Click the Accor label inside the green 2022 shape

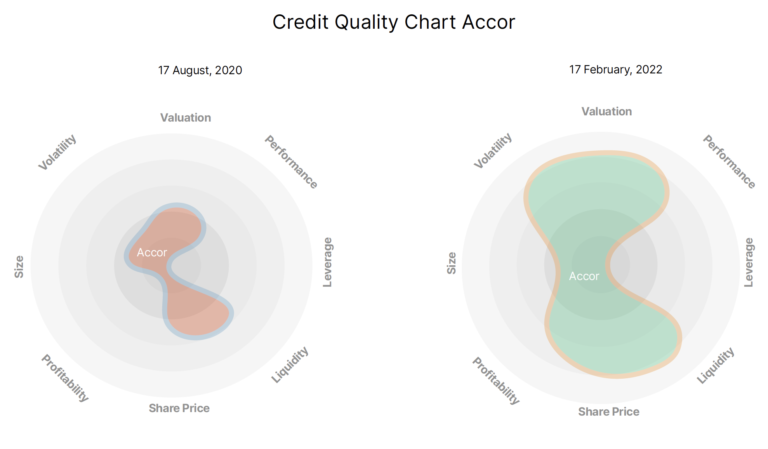(x=584, y=276)
